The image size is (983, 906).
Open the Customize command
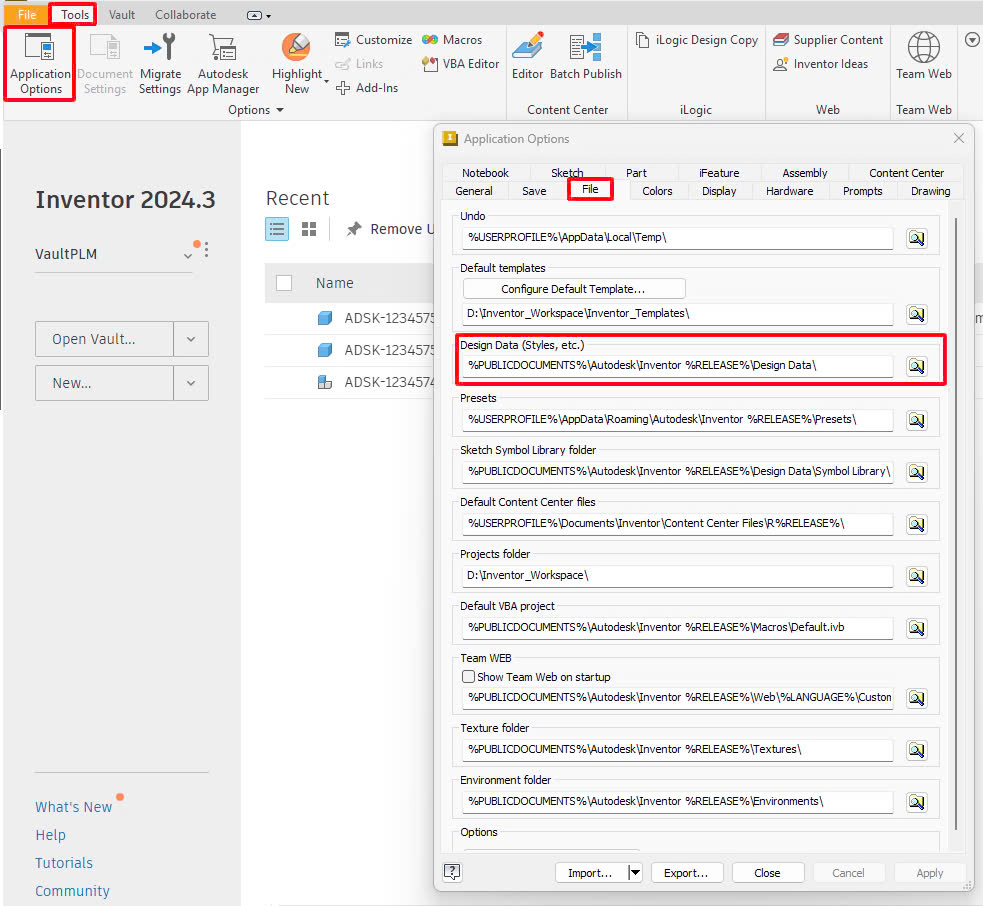[x=373, y=40]
